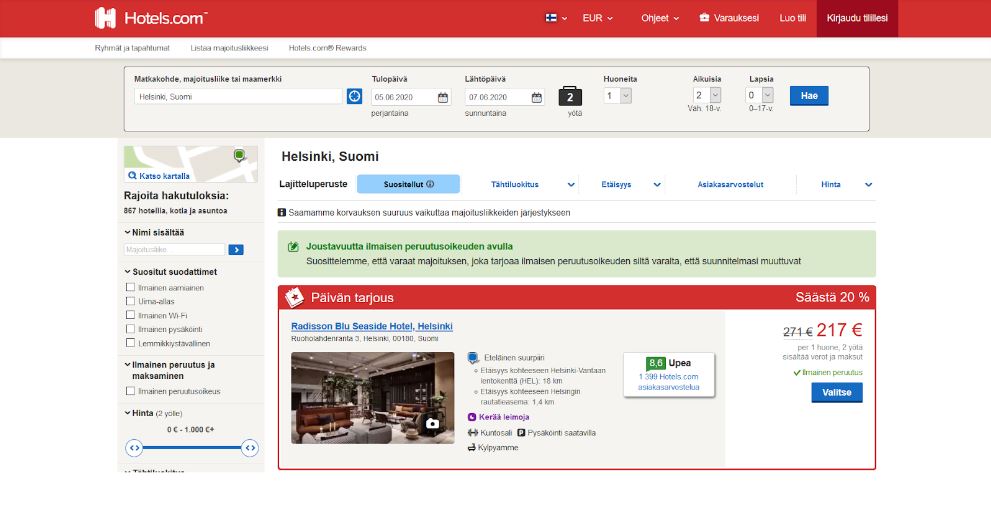Click the Pysäköinti parking icon
The height and width of the screenshot is (513, 991).
[x=521, y=433]
